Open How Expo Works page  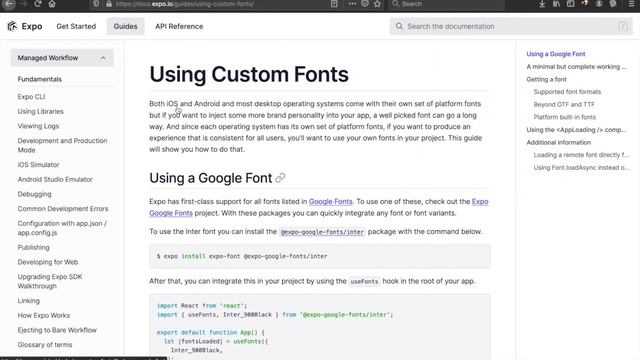click(x=44, y=316)
